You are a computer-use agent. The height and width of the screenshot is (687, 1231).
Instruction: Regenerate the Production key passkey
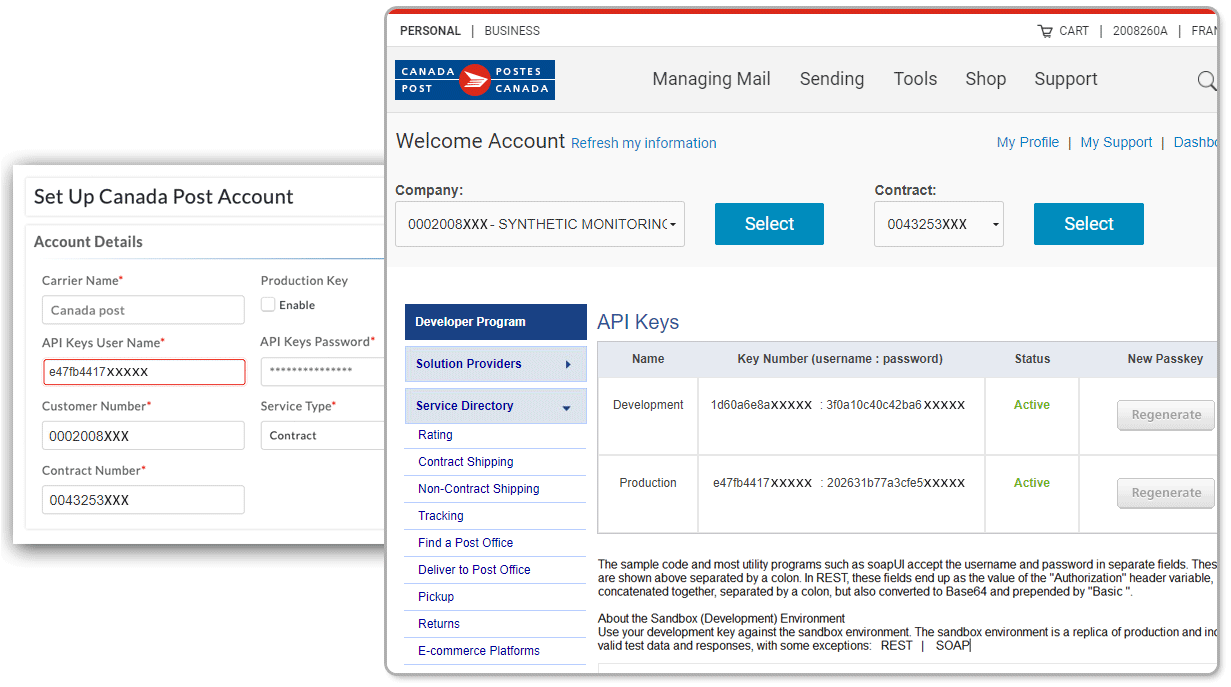[1166, 493]
